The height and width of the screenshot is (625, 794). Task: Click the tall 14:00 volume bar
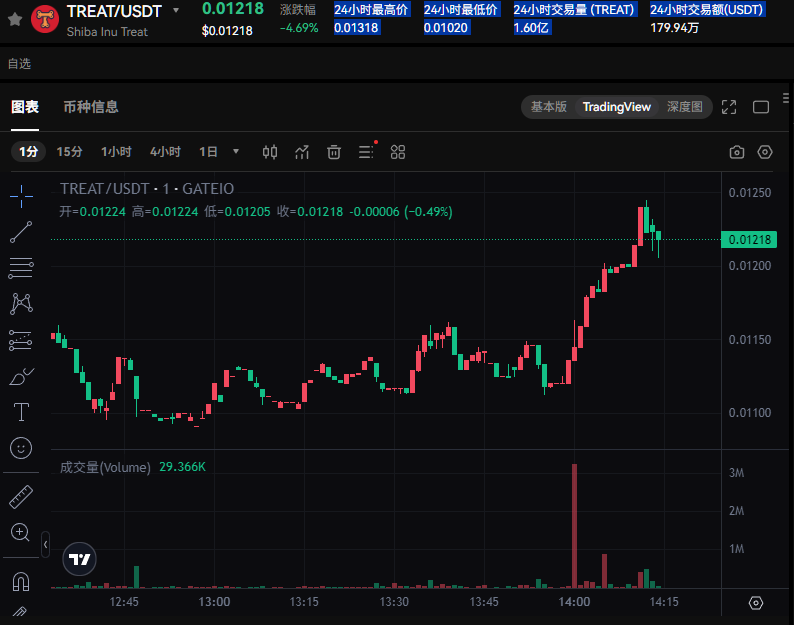pos(574,526)
